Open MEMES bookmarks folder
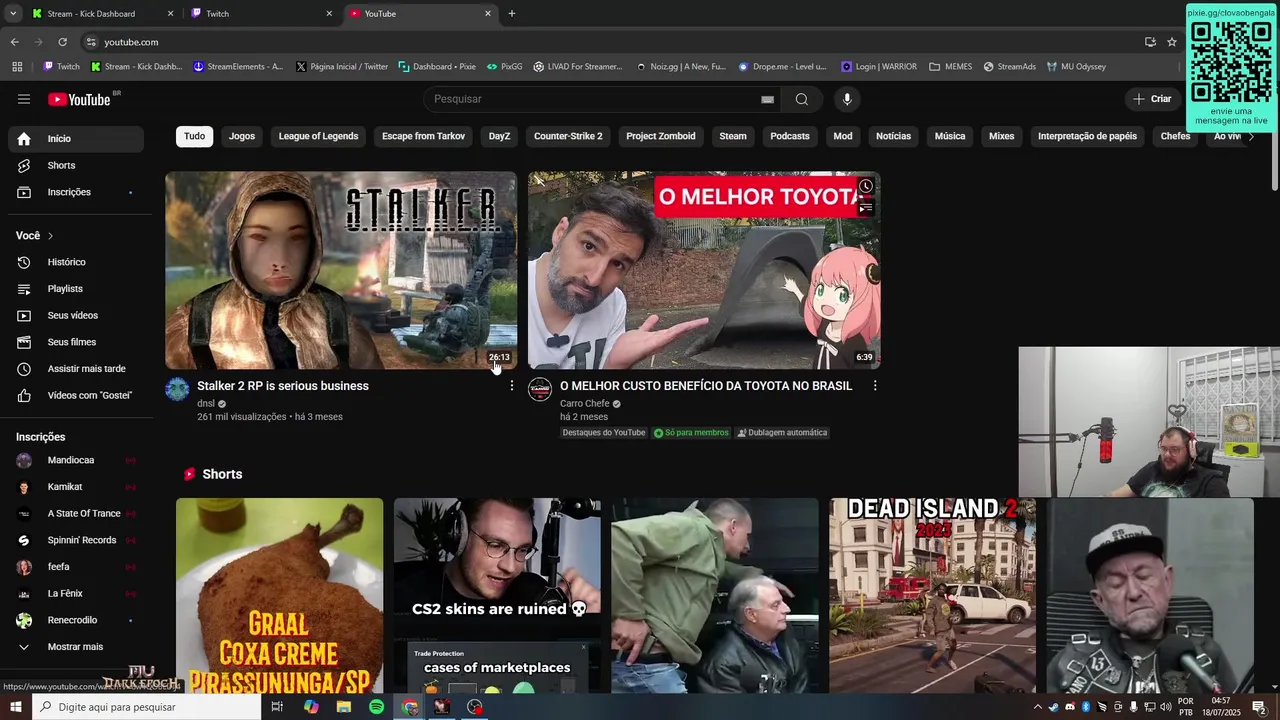 pyautogui.click(x=950, y=67)
